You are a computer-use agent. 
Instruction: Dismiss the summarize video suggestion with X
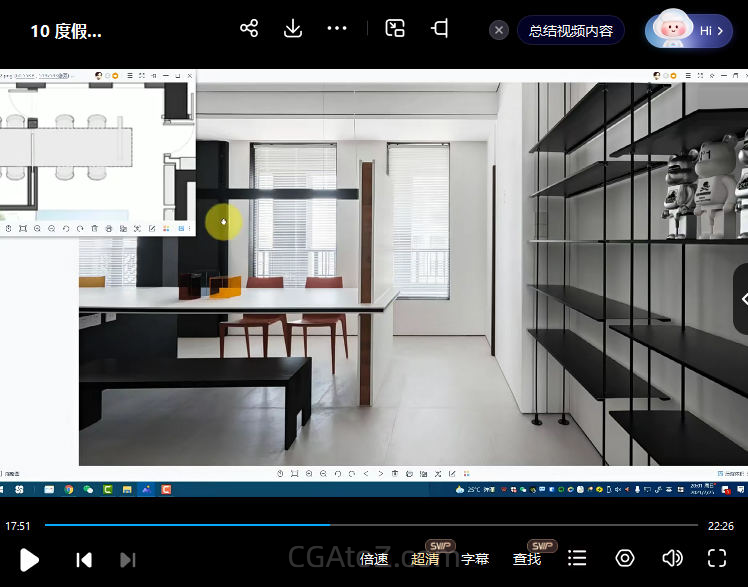coord(499,30)
